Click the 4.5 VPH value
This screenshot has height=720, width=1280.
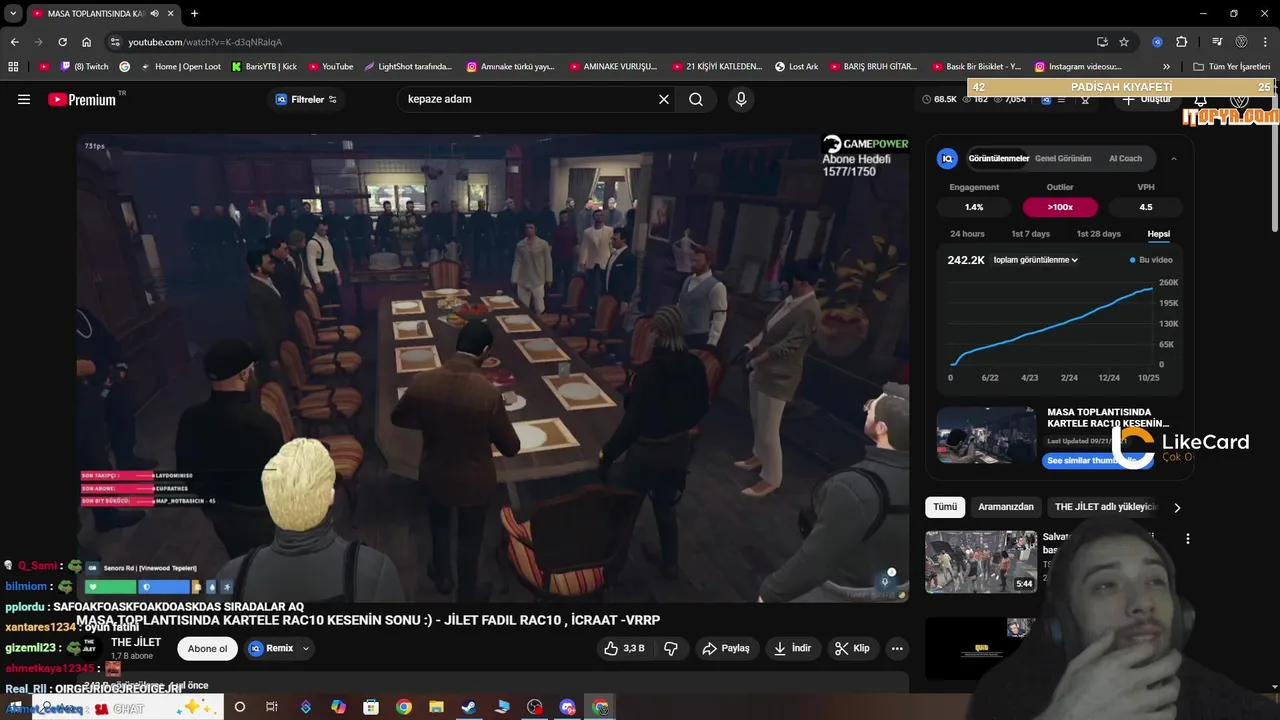pos(1146,207)
